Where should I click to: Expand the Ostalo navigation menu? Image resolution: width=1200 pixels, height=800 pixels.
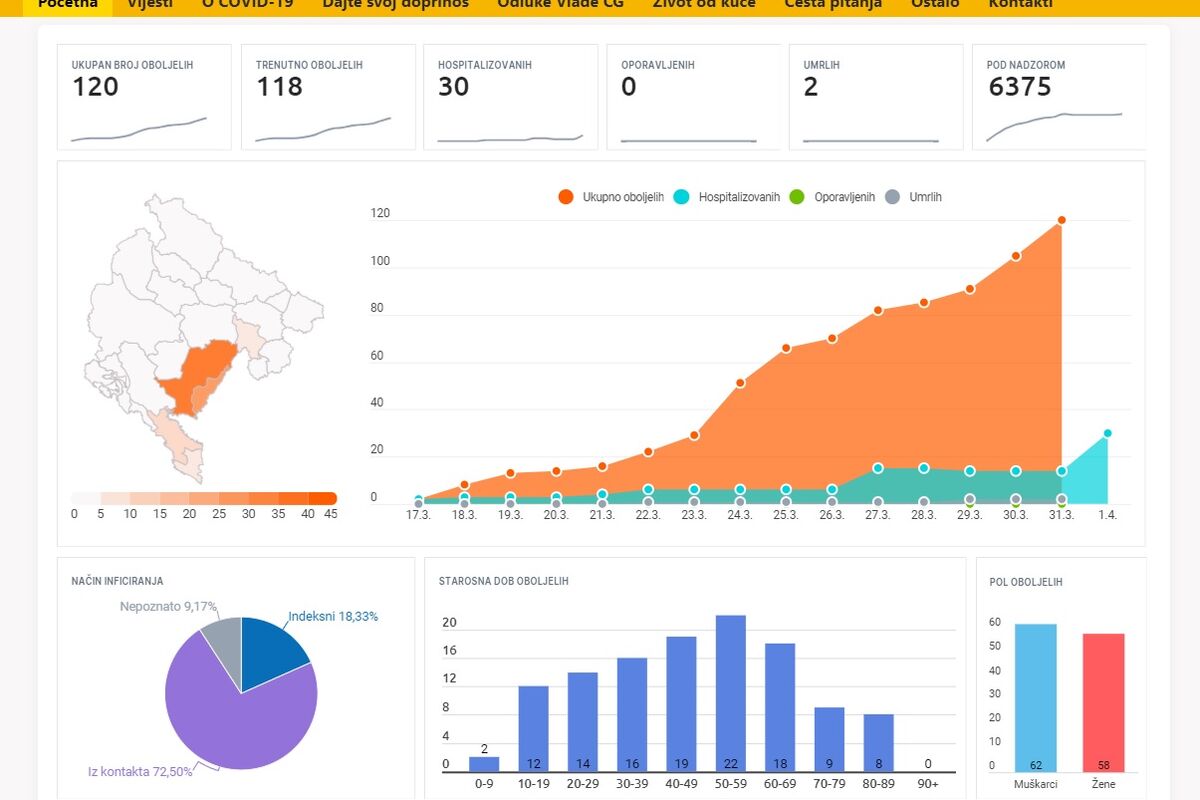tap(935, 4)
